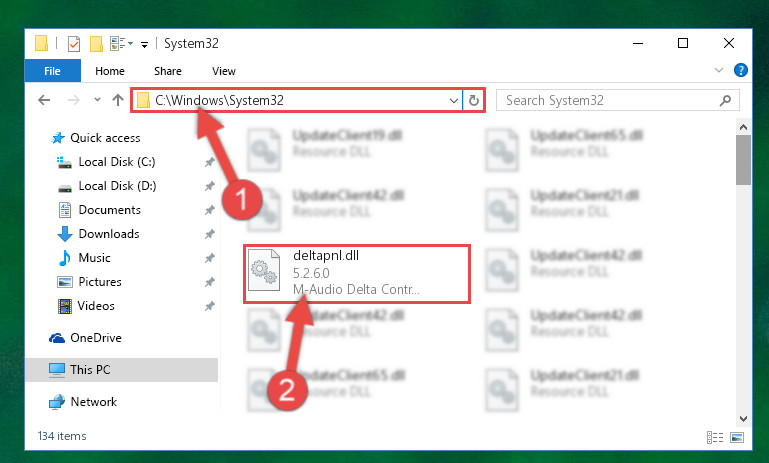Click the This PC monitor icon

(57, 370)
